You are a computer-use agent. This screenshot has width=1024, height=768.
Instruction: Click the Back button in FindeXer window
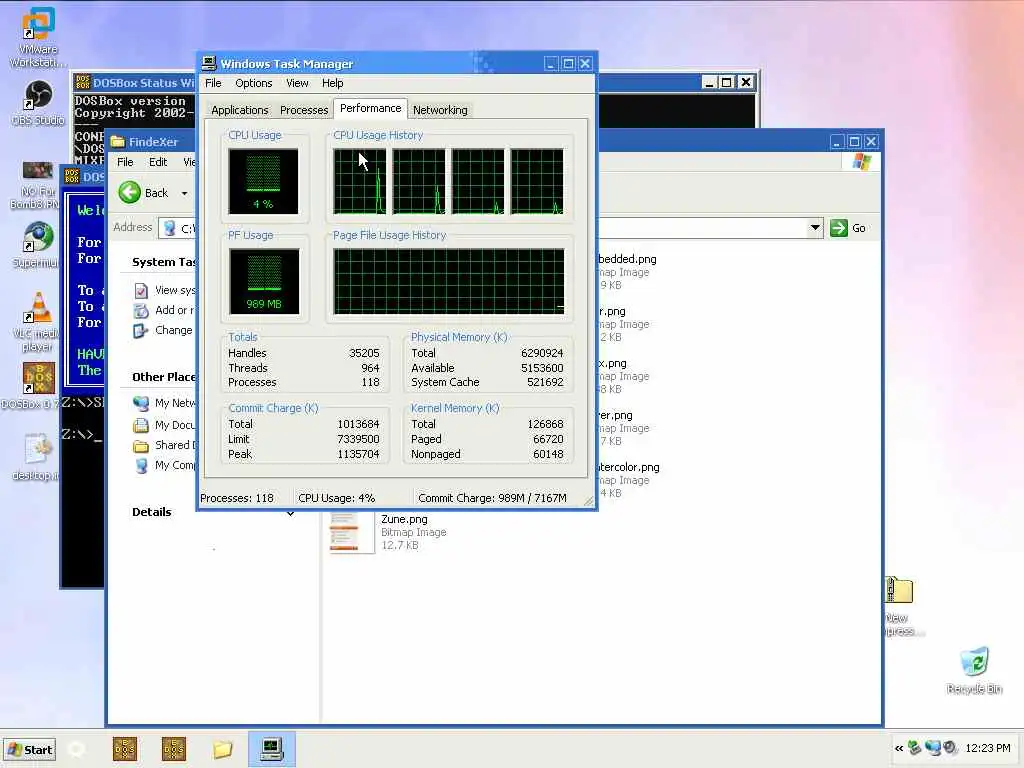[143, 193]
